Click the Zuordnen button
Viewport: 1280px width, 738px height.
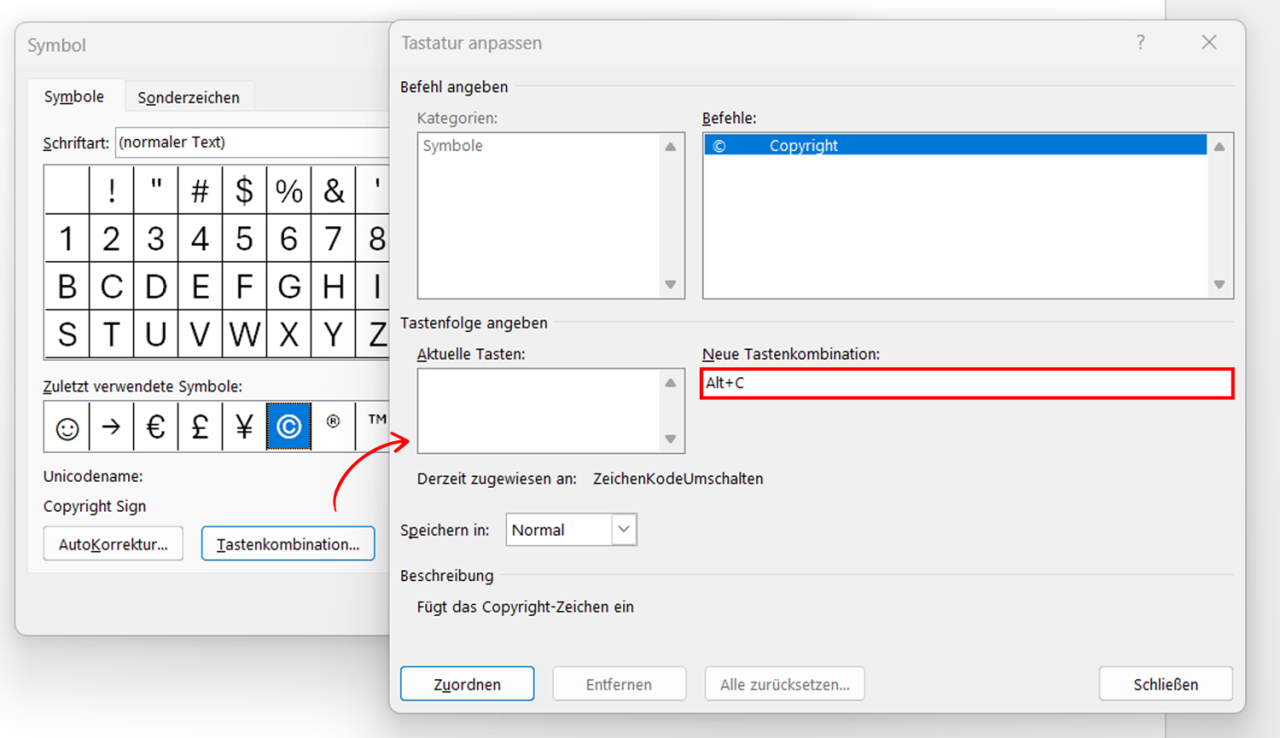[467, 683]
